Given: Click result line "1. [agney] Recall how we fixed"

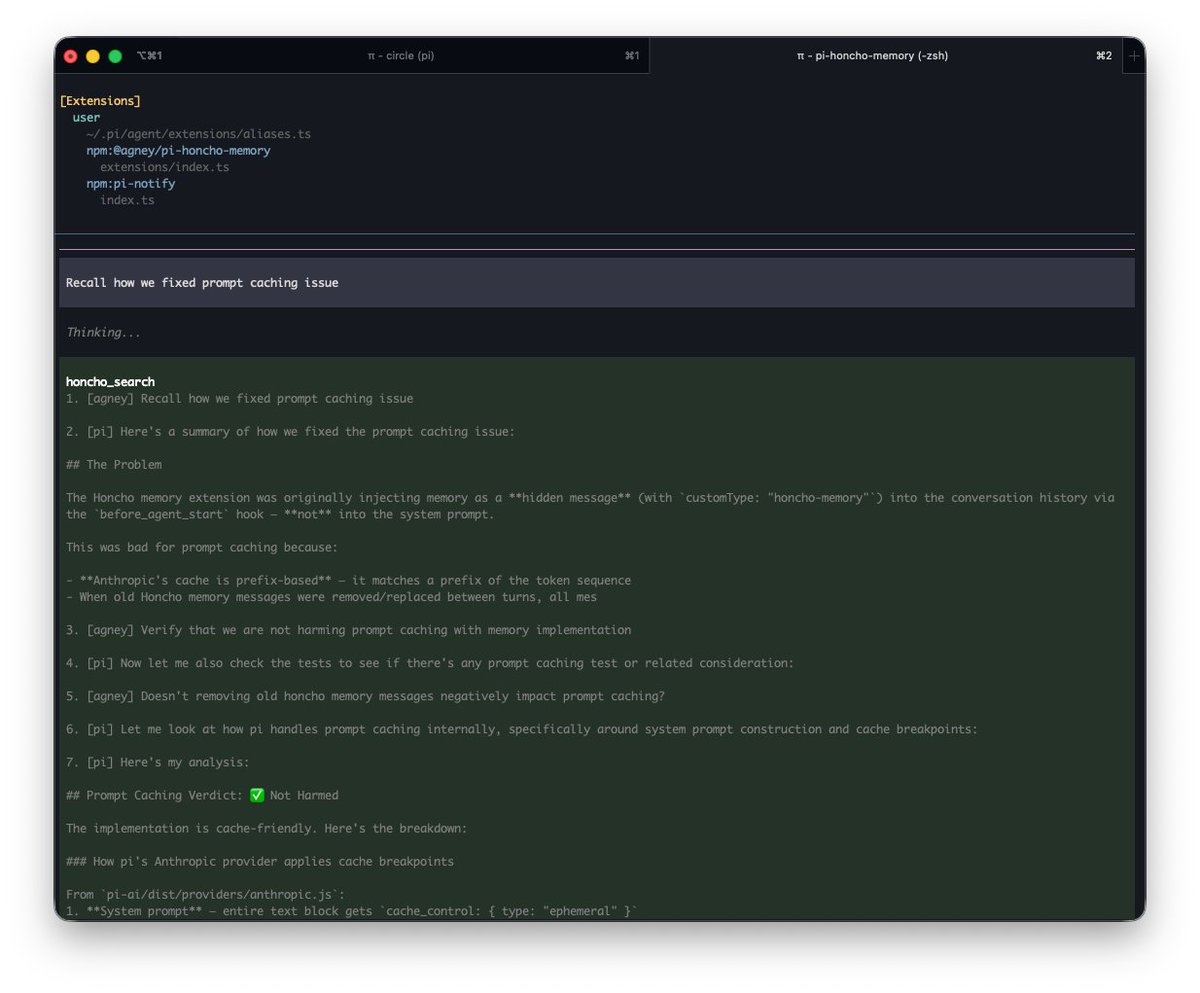Looking at the screenshot, I should 239,398.
